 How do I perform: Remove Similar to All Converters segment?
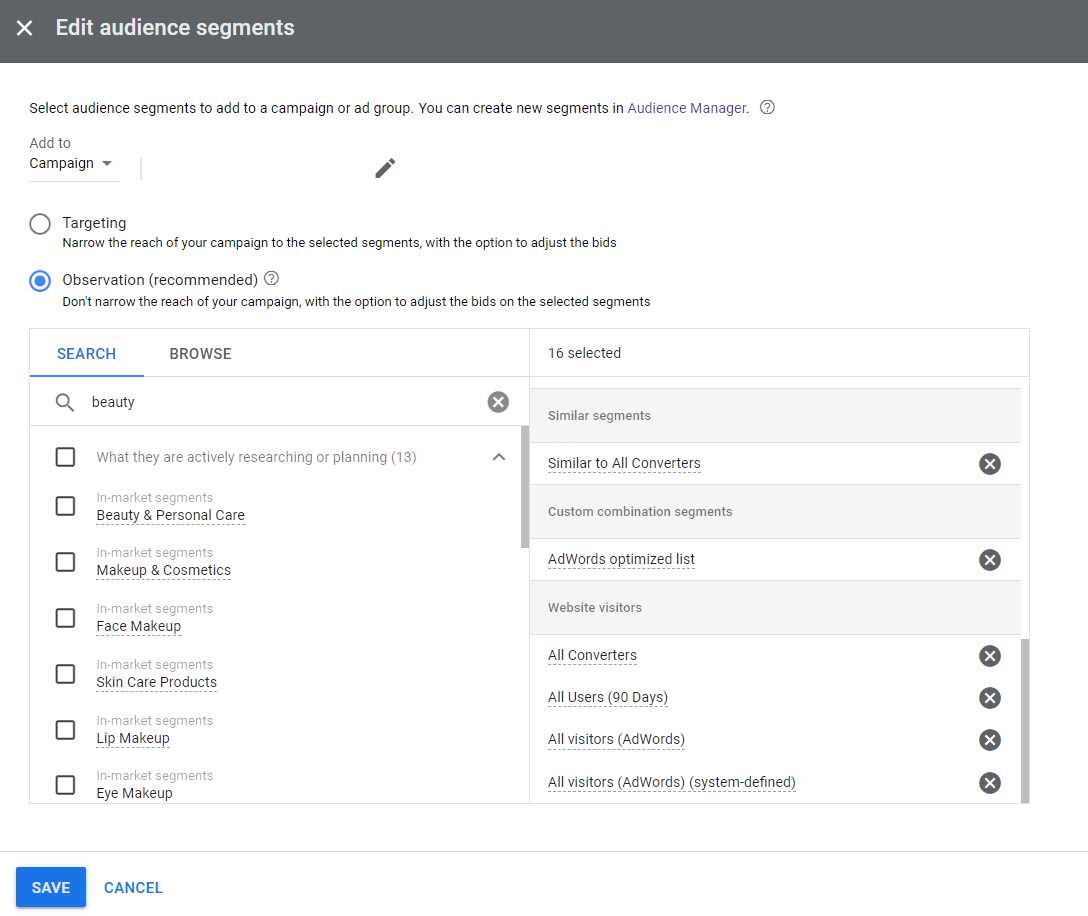(x=989, y=464)
